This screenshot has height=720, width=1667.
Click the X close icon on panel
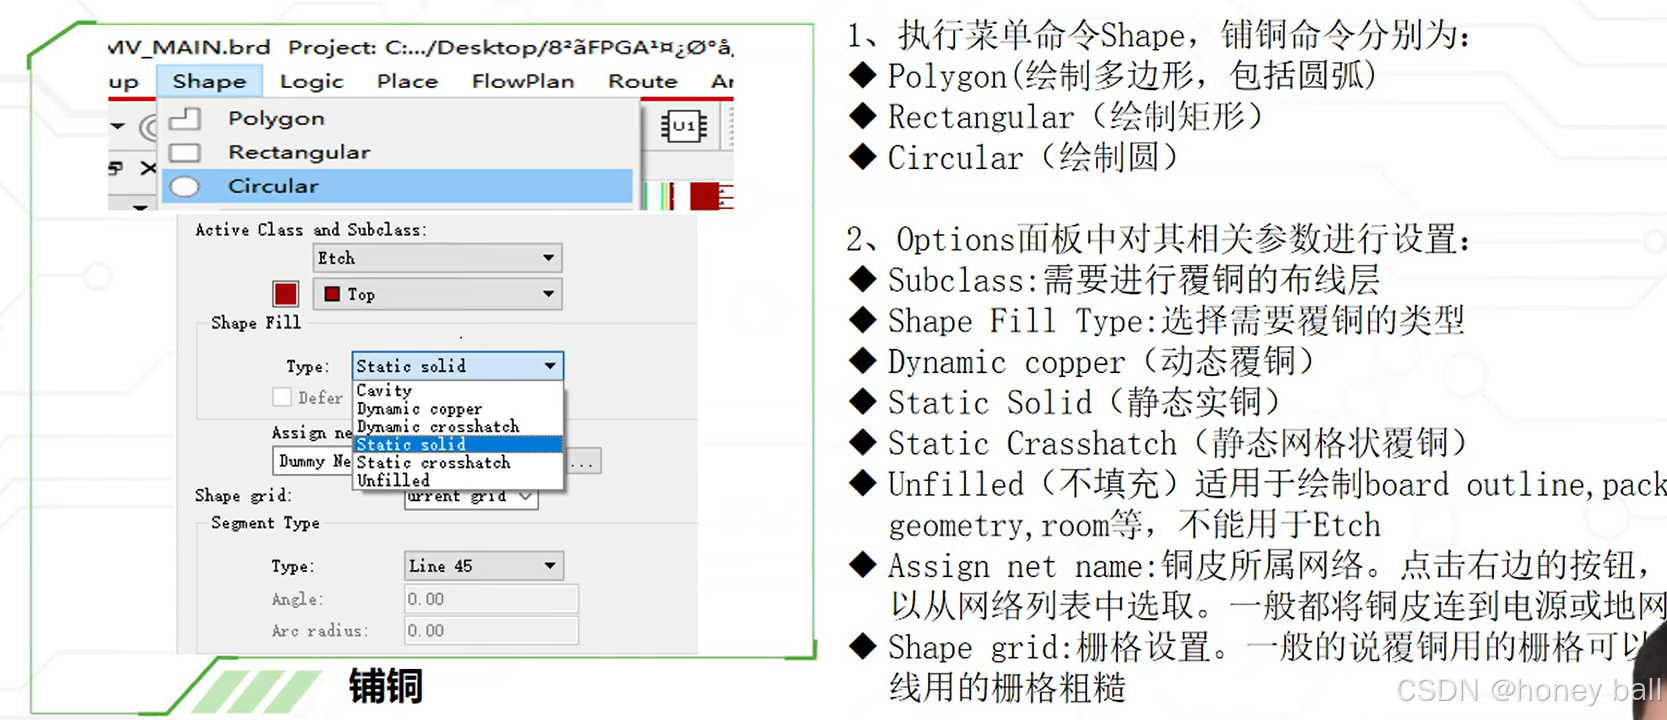click(x=148, y=167)
